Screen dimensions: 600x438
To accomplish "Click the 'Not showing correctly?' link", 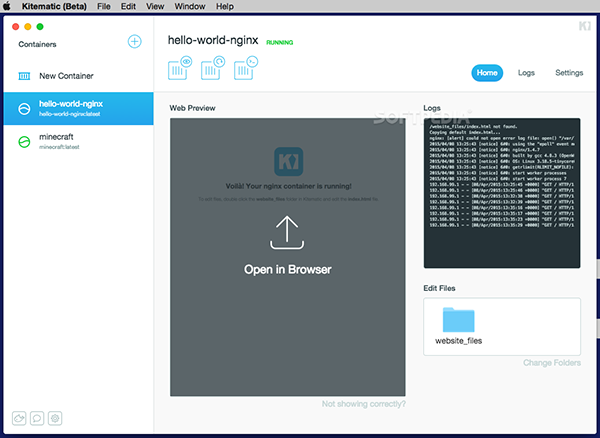I will (363, 404).
